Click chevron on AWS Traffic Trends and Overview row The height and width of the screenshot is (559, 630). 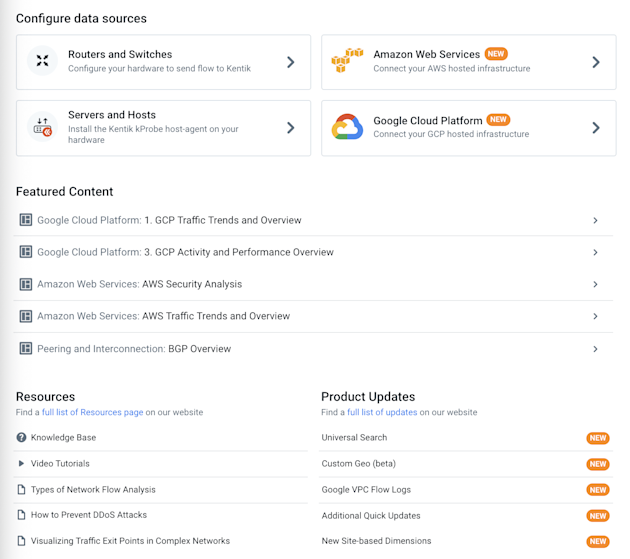pyautogui.click(x=595, y=317)
